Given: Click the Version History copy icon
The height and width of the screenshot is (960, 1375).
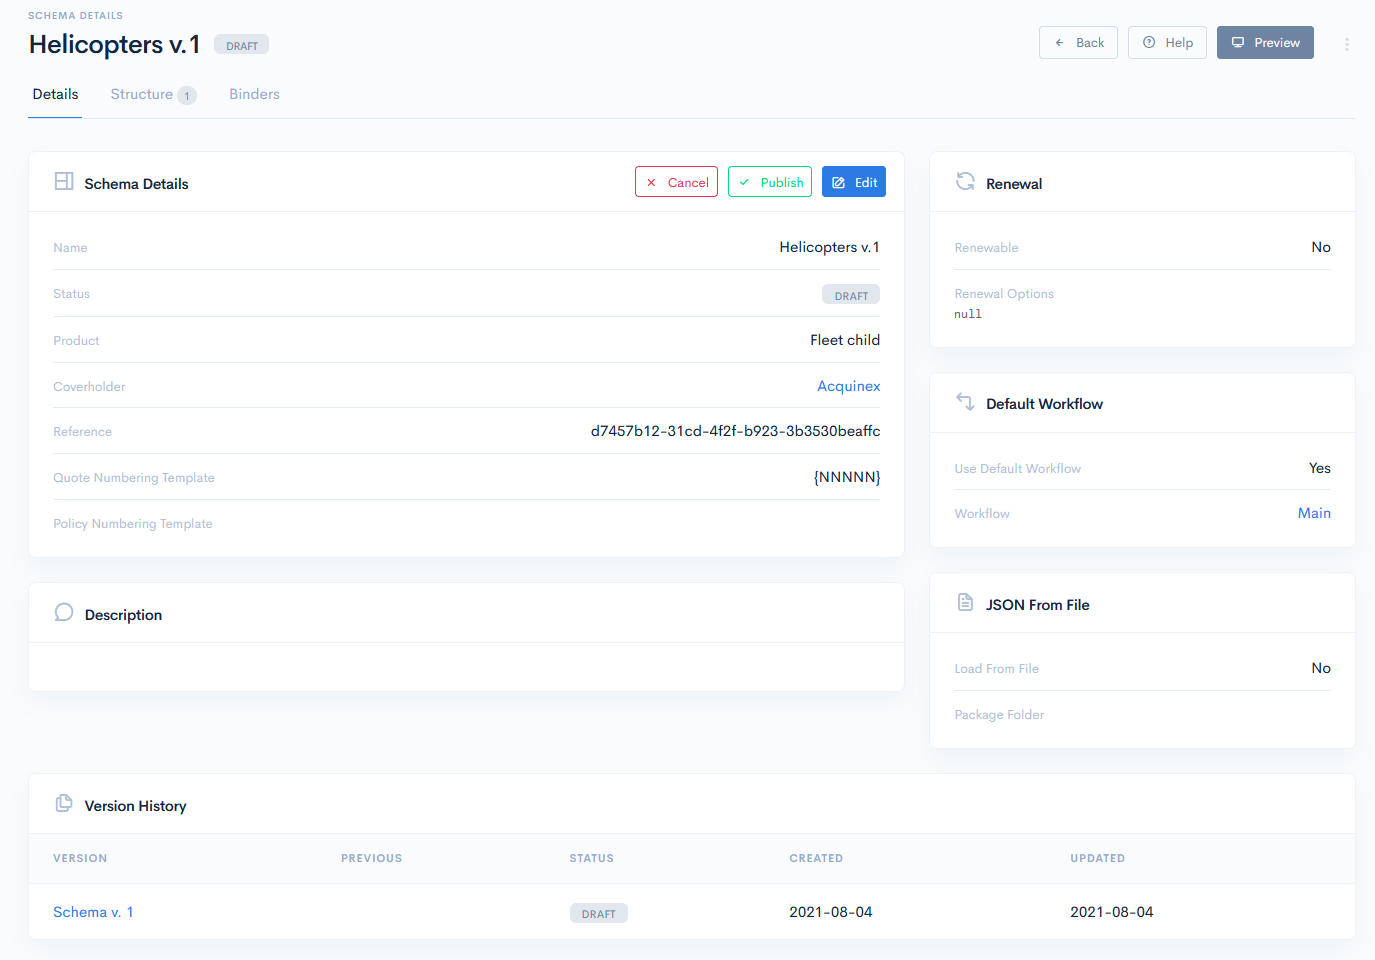Looking at the screenshot, I should (64, 804).
